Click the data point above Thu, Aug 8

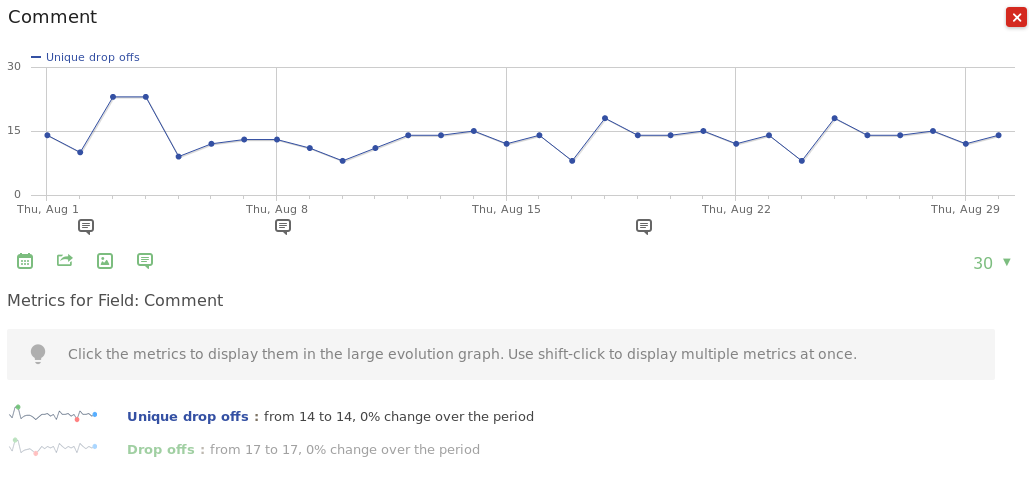277,140
